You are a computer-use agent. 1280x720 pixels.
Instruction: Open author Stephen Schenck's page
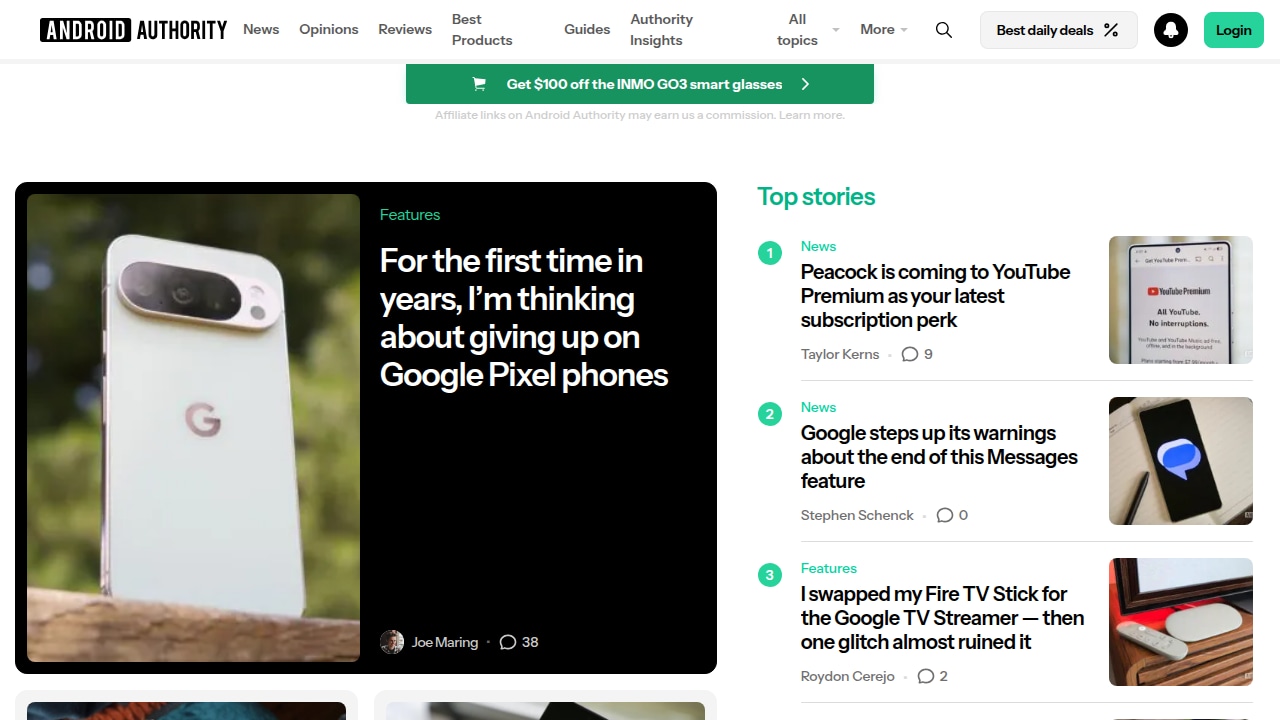tap(857, 515)
